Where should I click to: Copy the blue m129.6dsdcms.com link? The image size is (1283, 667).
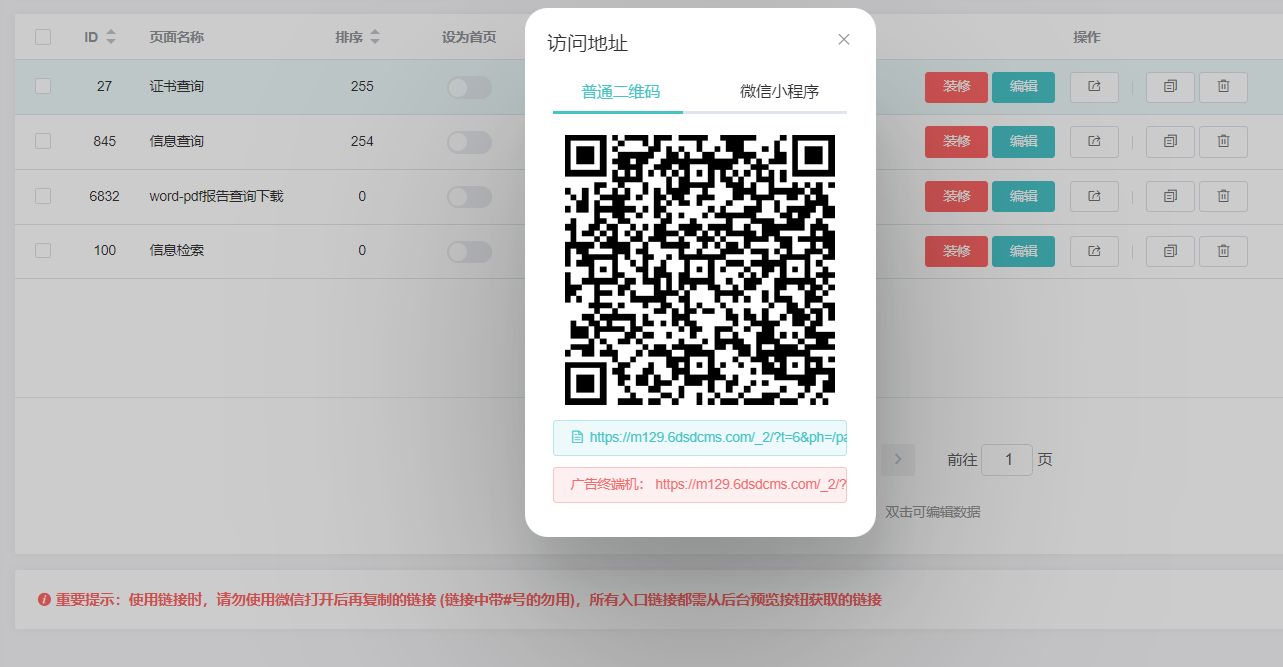click(x=700, y=437)
